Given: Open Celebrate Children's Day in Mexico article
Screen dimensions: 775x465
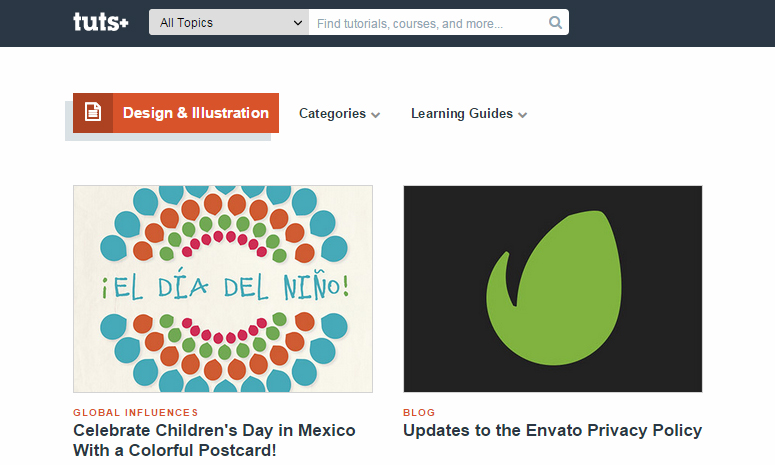Looking at the screenshot, I should [214, 440].
